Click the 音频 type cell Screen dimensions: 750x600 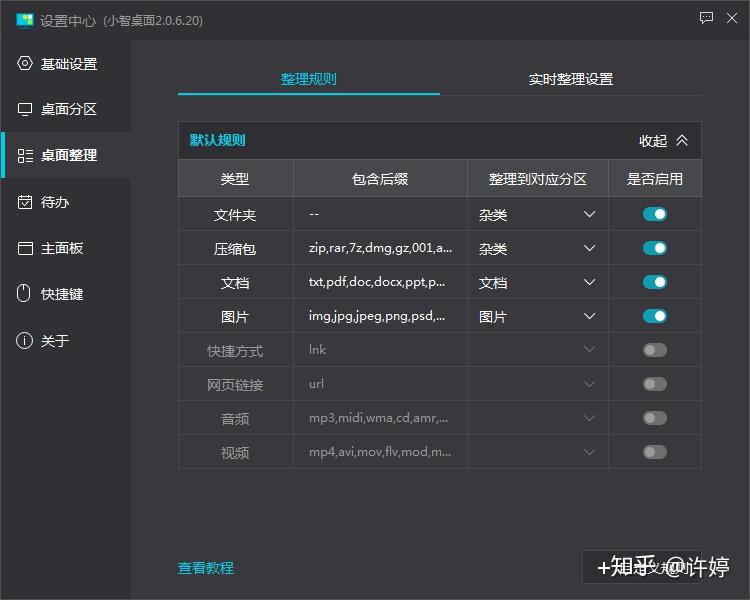pyautogui.click(x=235, y=418)
